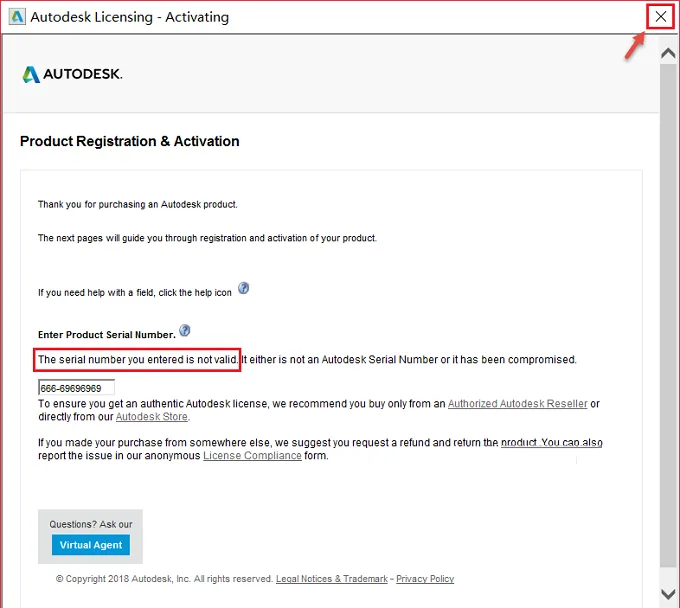Click the Autodesk title bar app icon
The width and height of the screenshot is (680, 608).
pyautogui.click(x=17, y=17)
